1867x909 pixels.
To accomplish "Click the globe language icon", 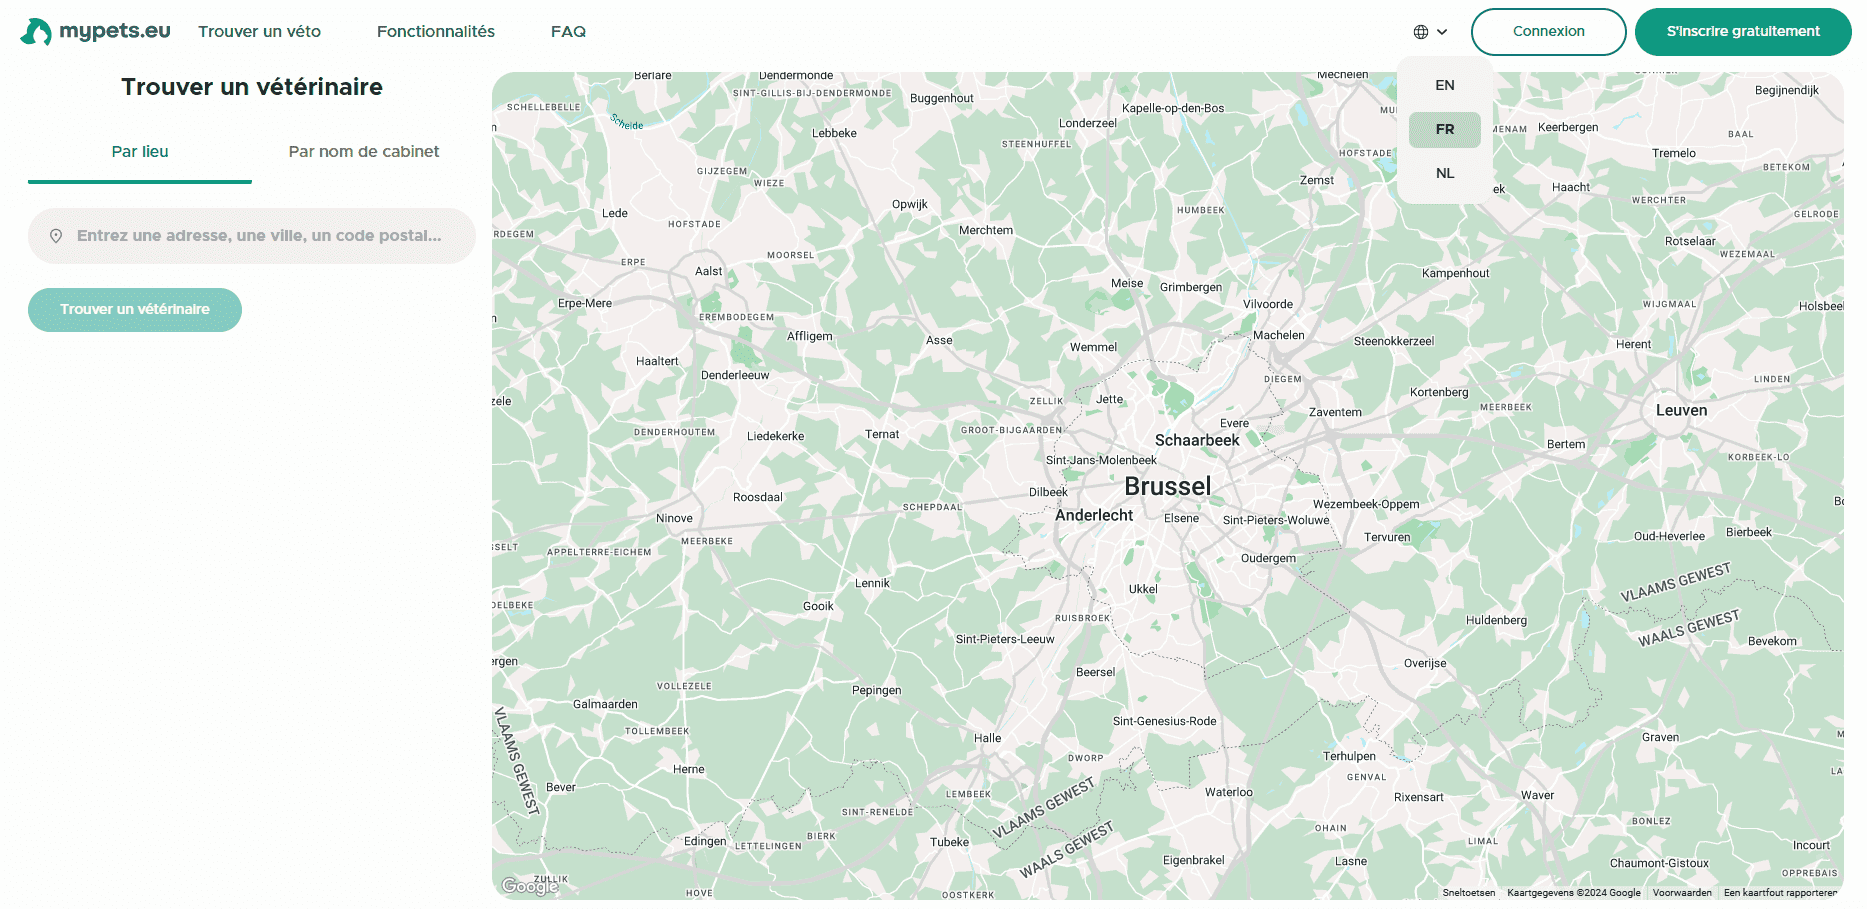I will [x=1421, y=31].
